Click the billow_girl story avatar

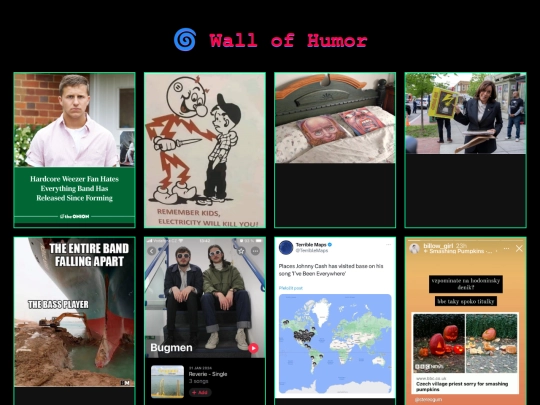(414, 248)
